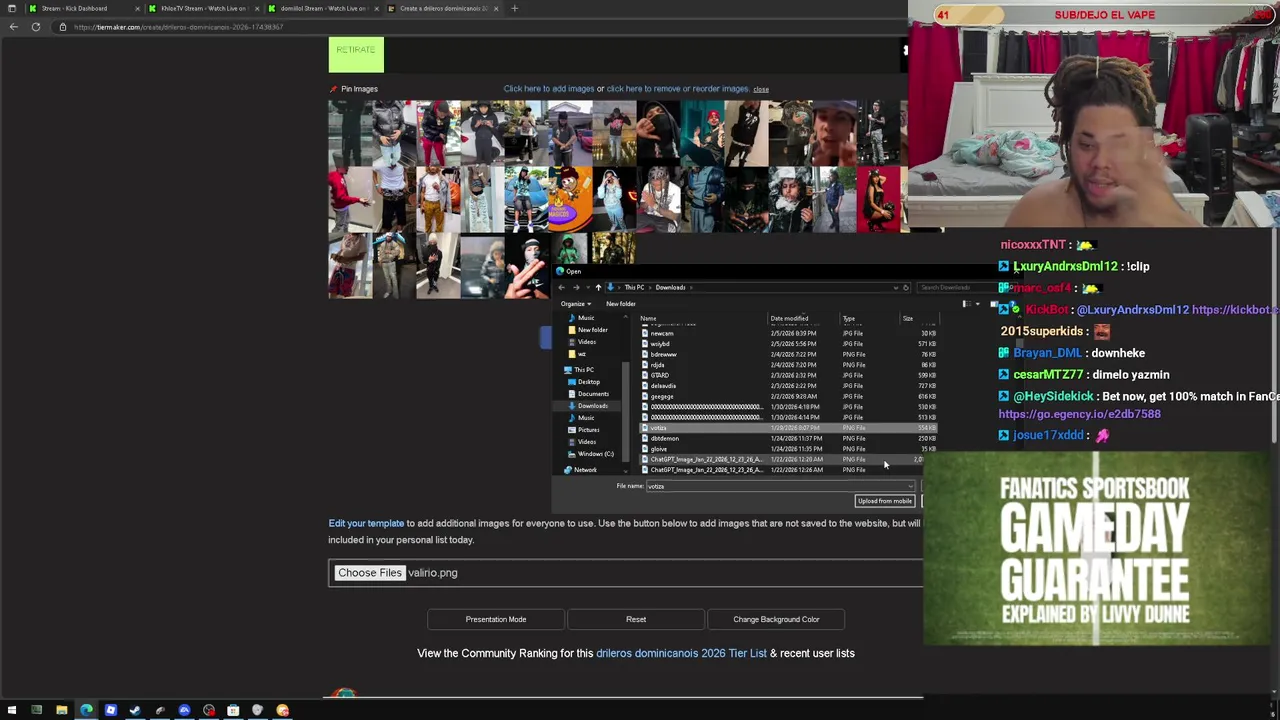This screenshot has height=720, width=1280.
Task: Click the File name input field
Action: coord(780,486)
